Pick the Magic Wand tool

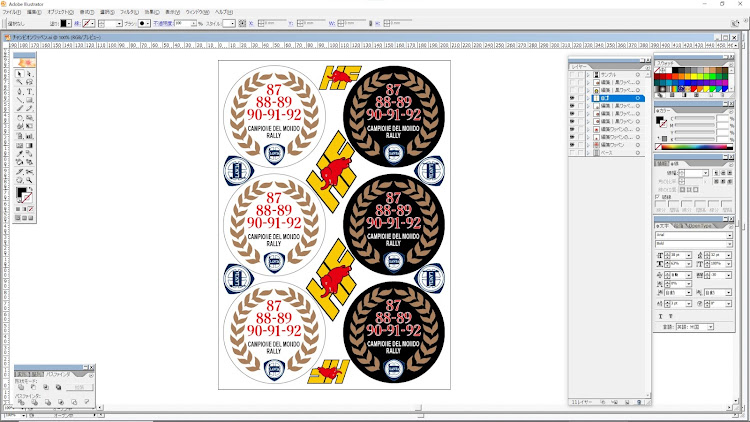tap(20, 82)
